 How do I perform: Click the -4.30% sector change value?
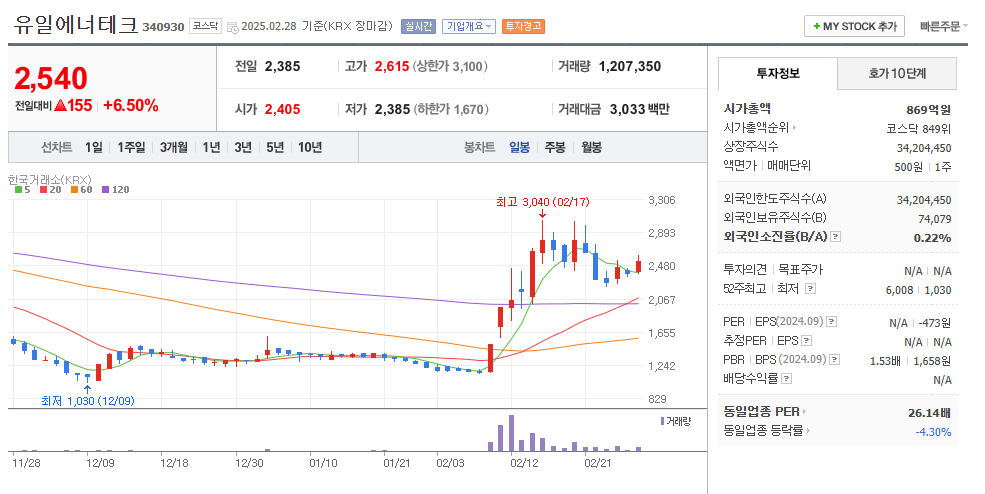pyautogui.click(x=933, y=432)
